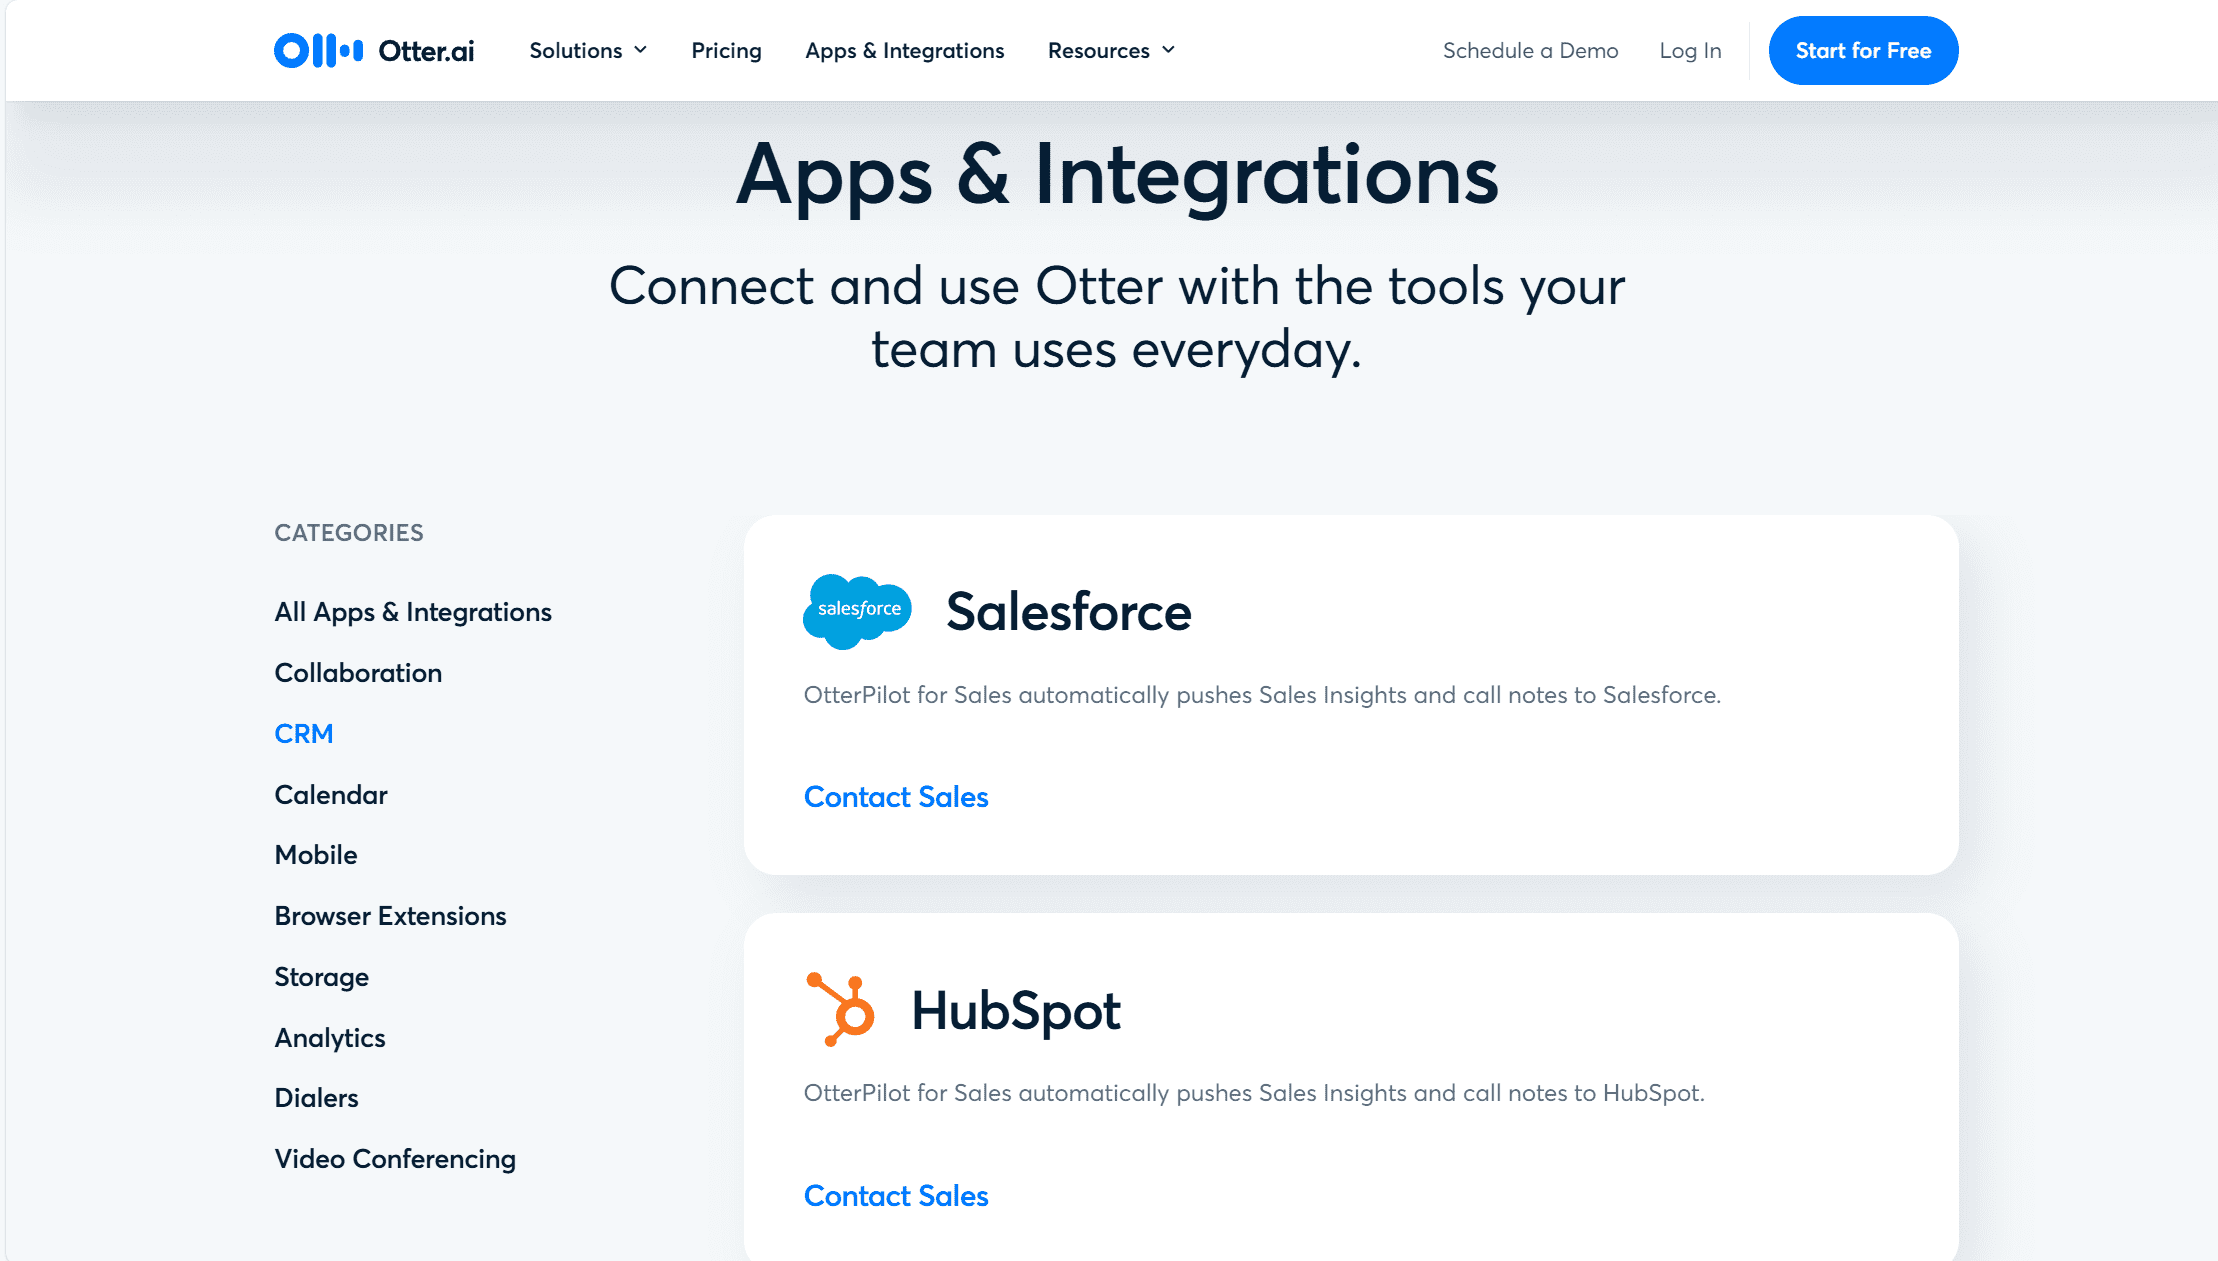Image resolution: width=2218 pixels, height=1261 pixels.
Task: Open Apps & Integrations in navigation bar
Action: tap(904, 50)
